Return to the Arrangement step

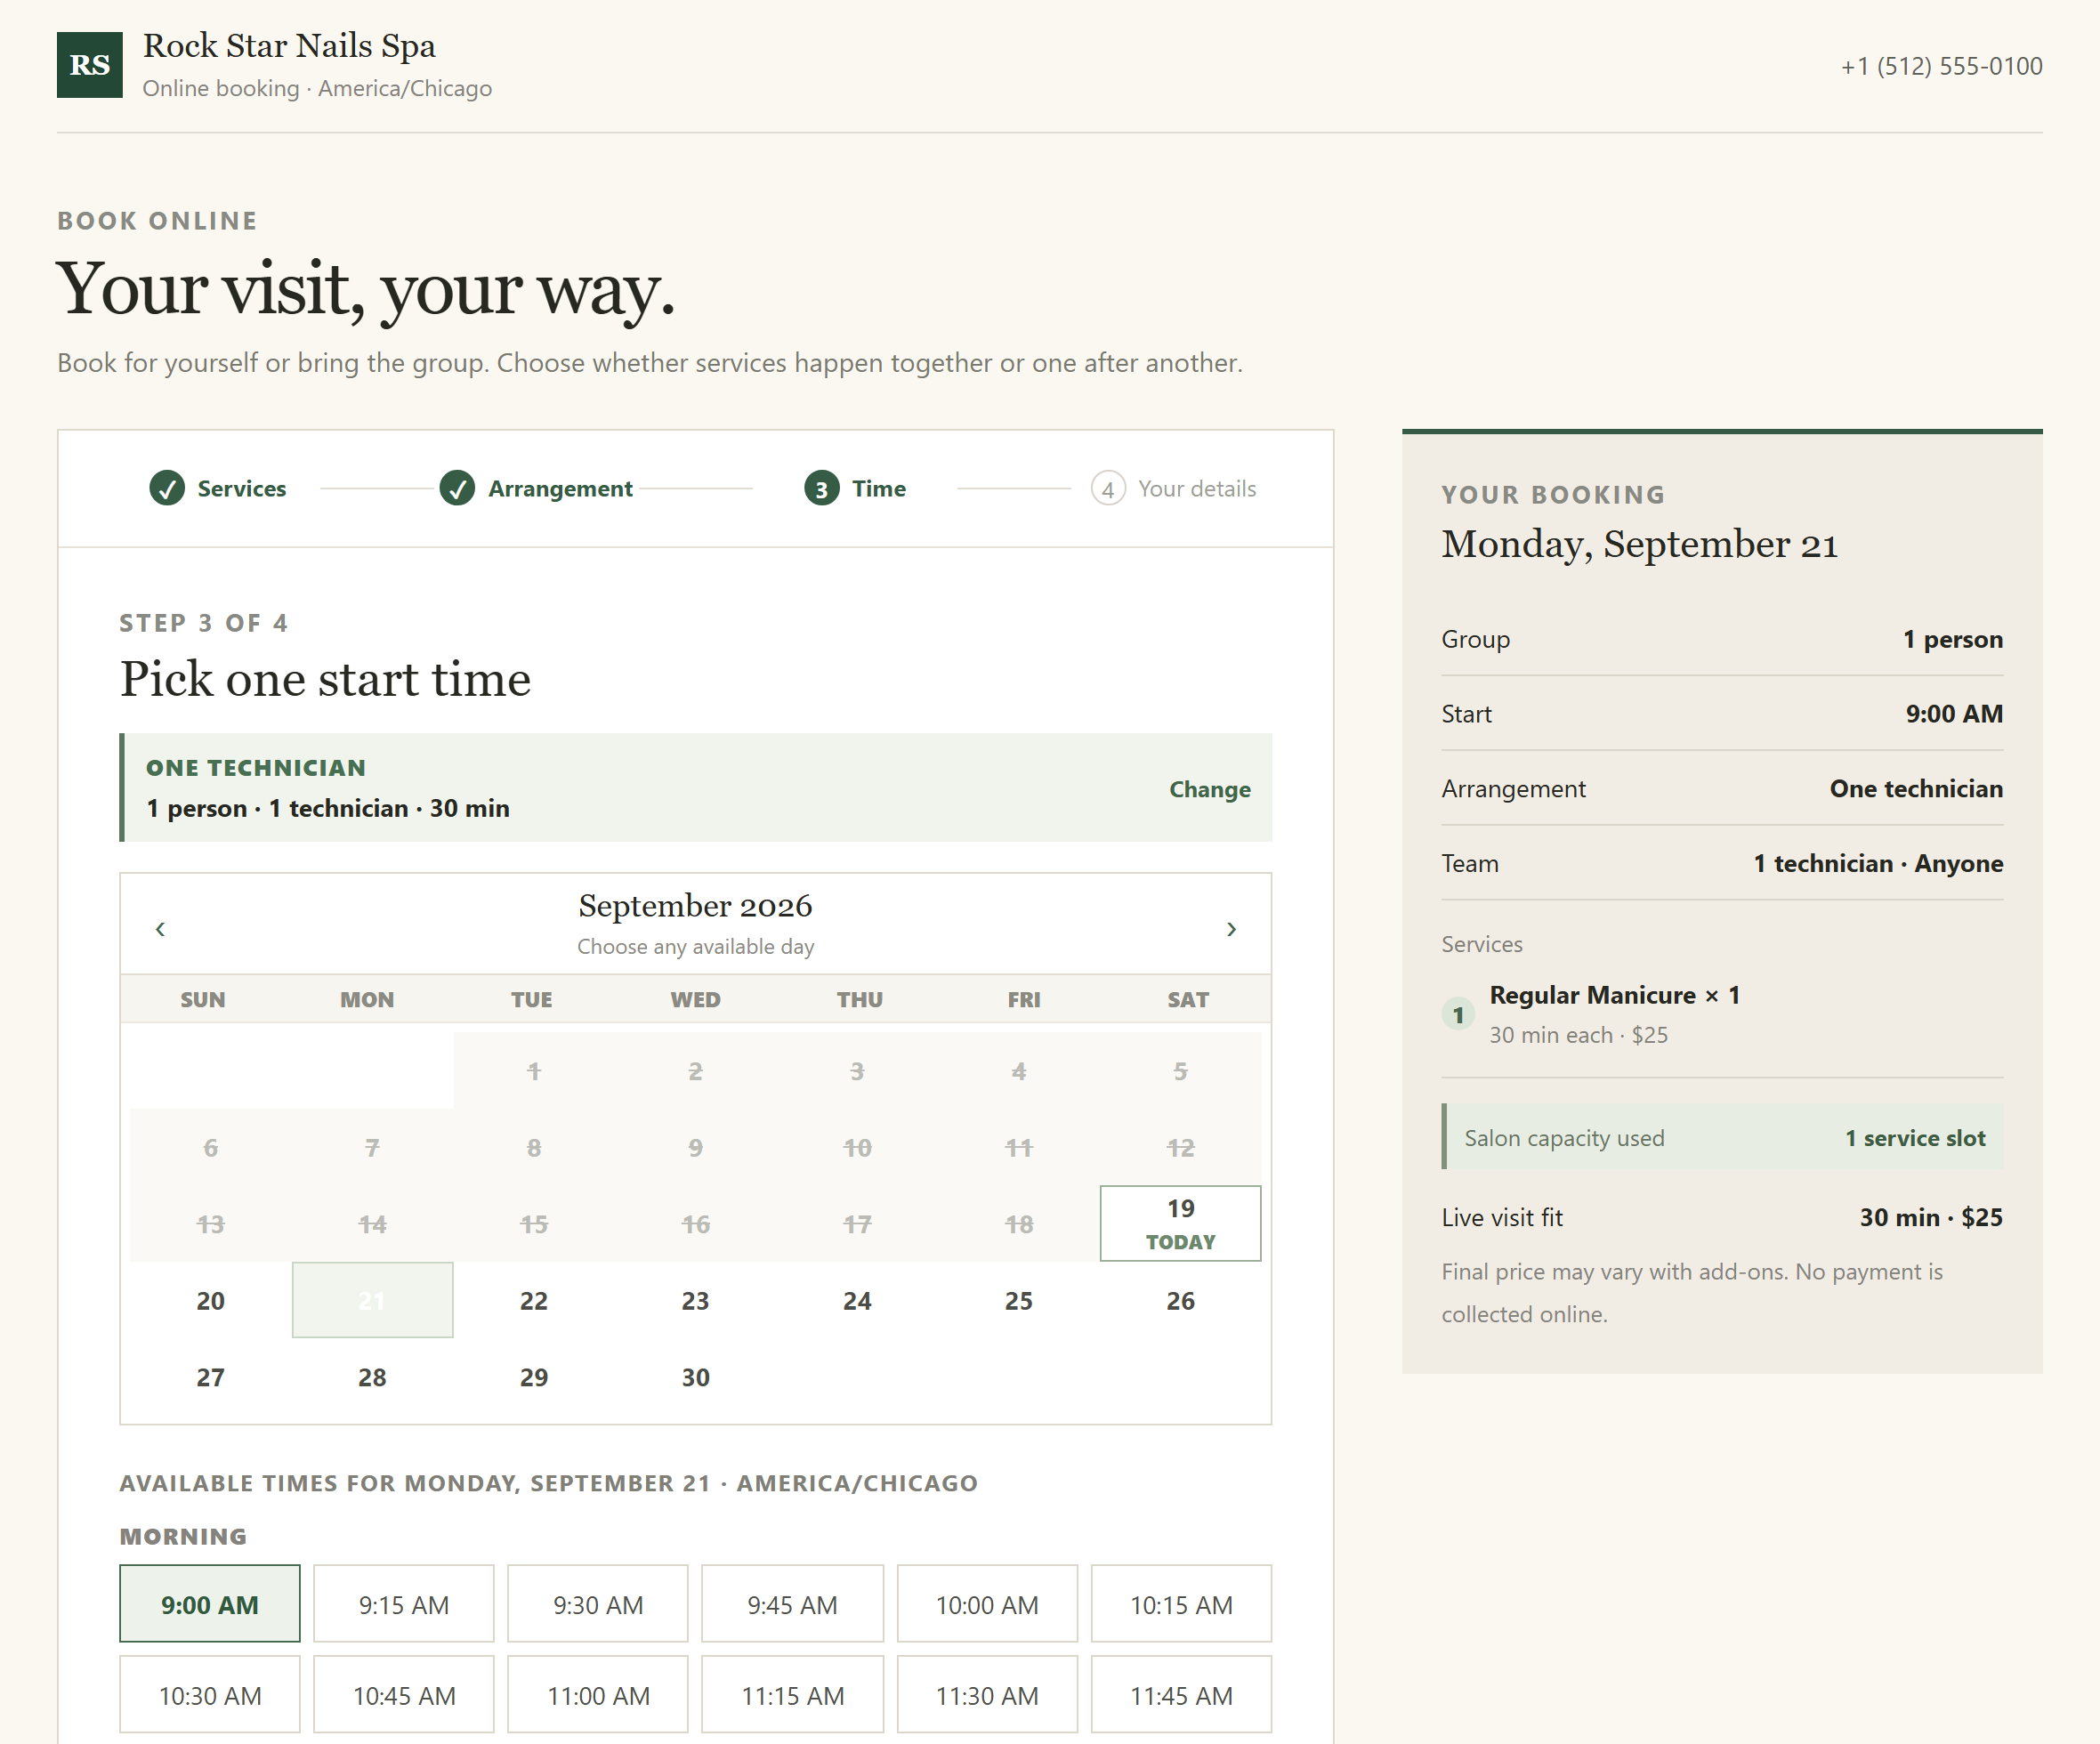536,488
